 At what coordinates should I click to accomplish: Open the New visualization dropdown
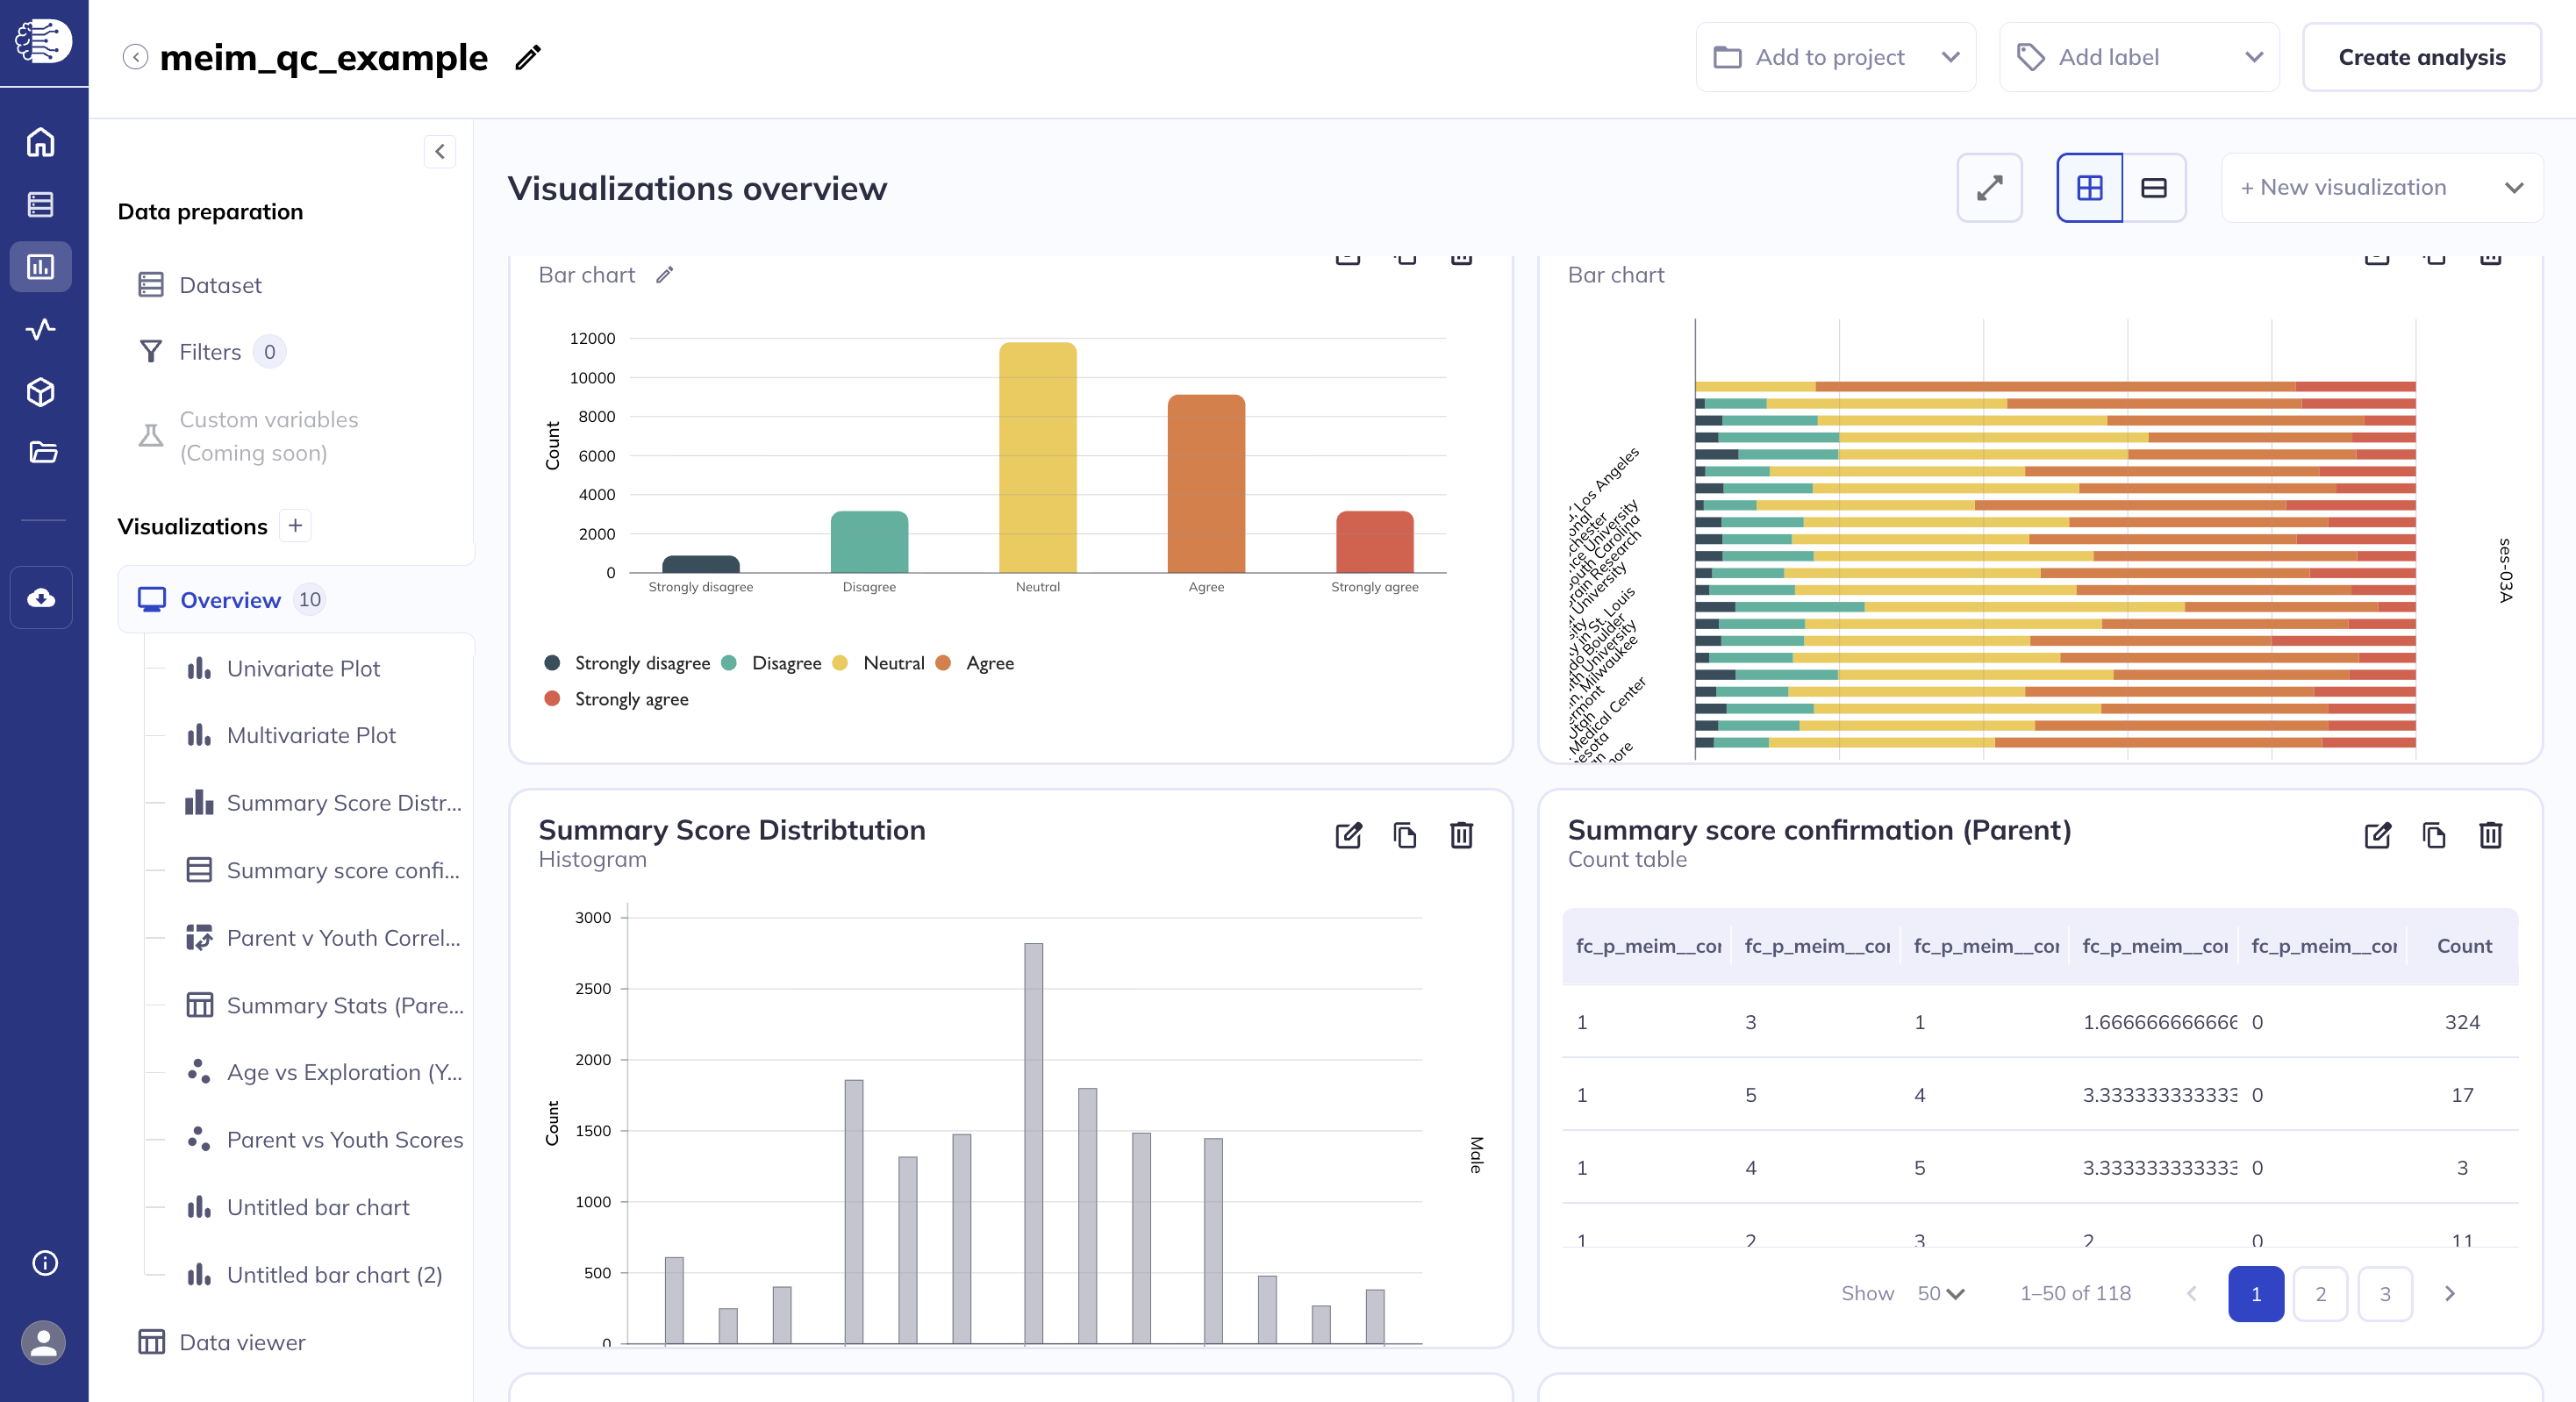[x=2382, y=188]
